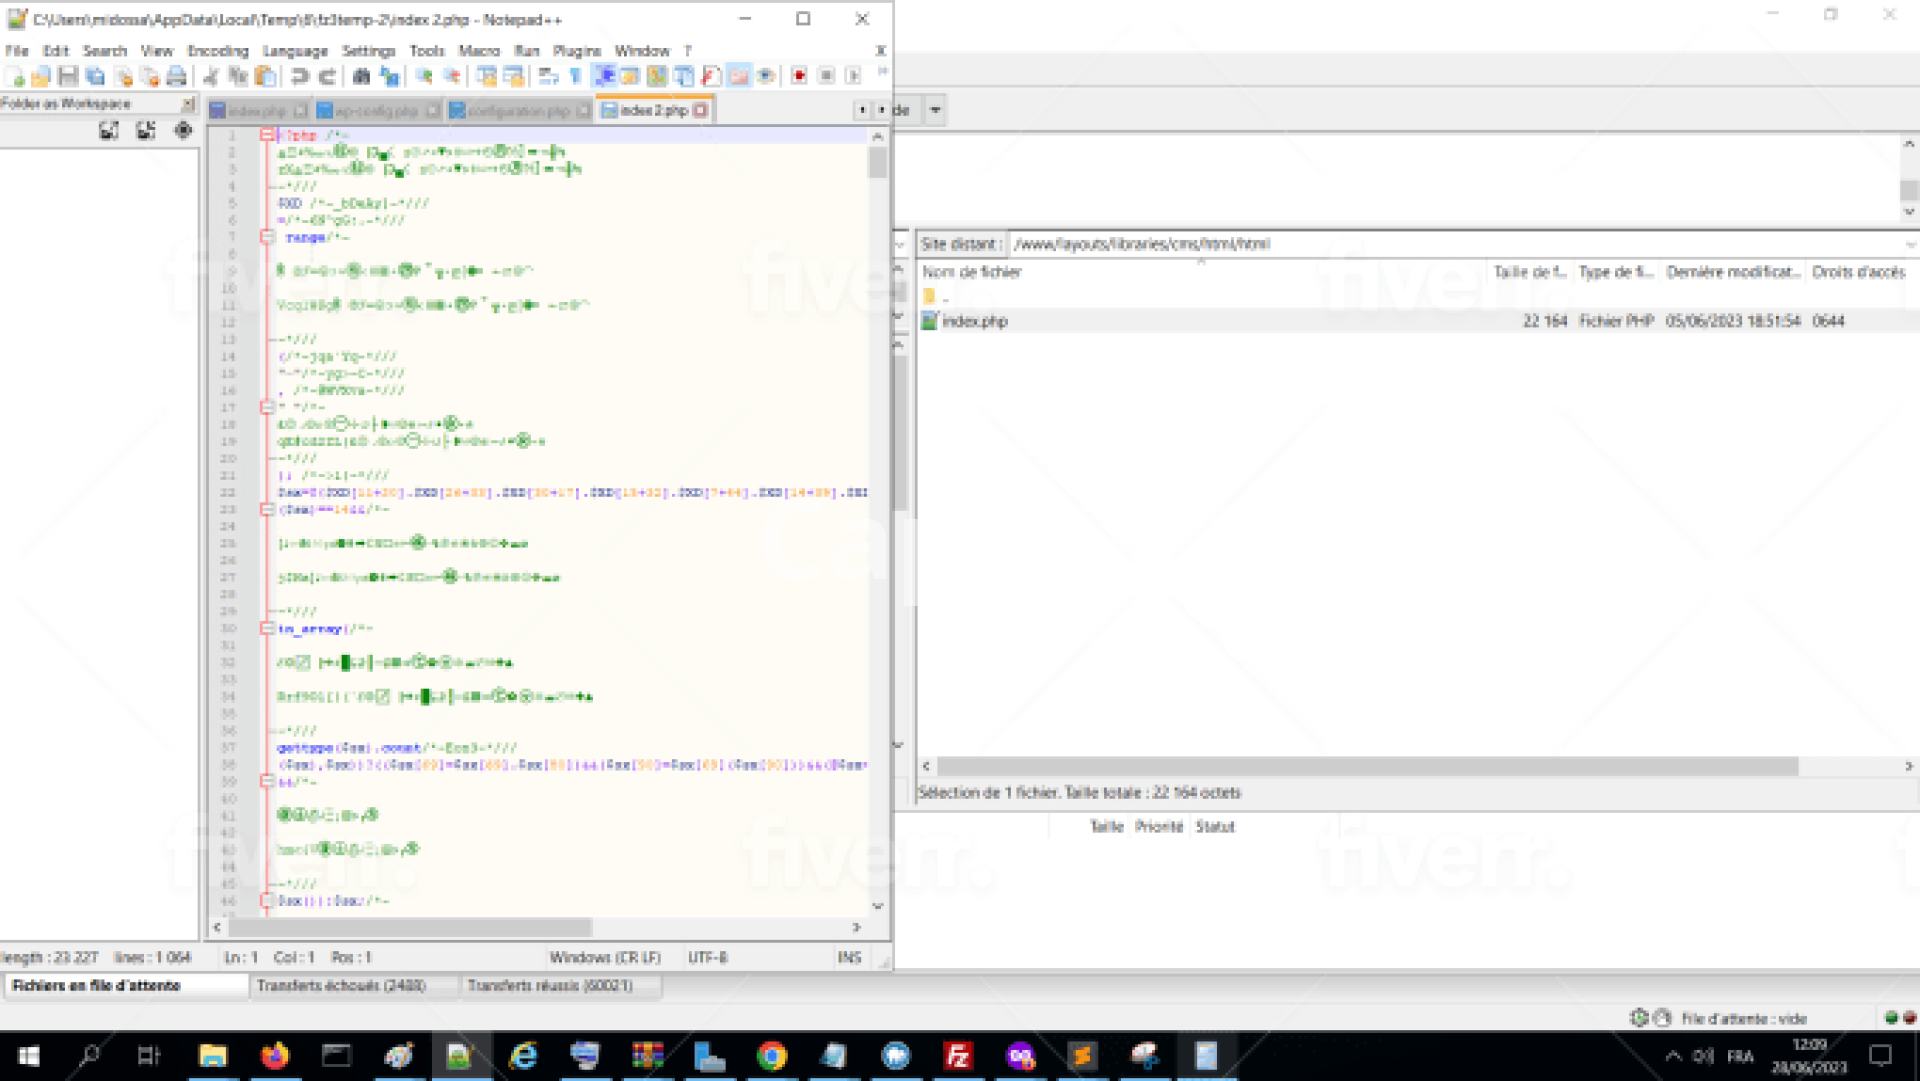Click the Paste toolbar icon

(265, 77)
